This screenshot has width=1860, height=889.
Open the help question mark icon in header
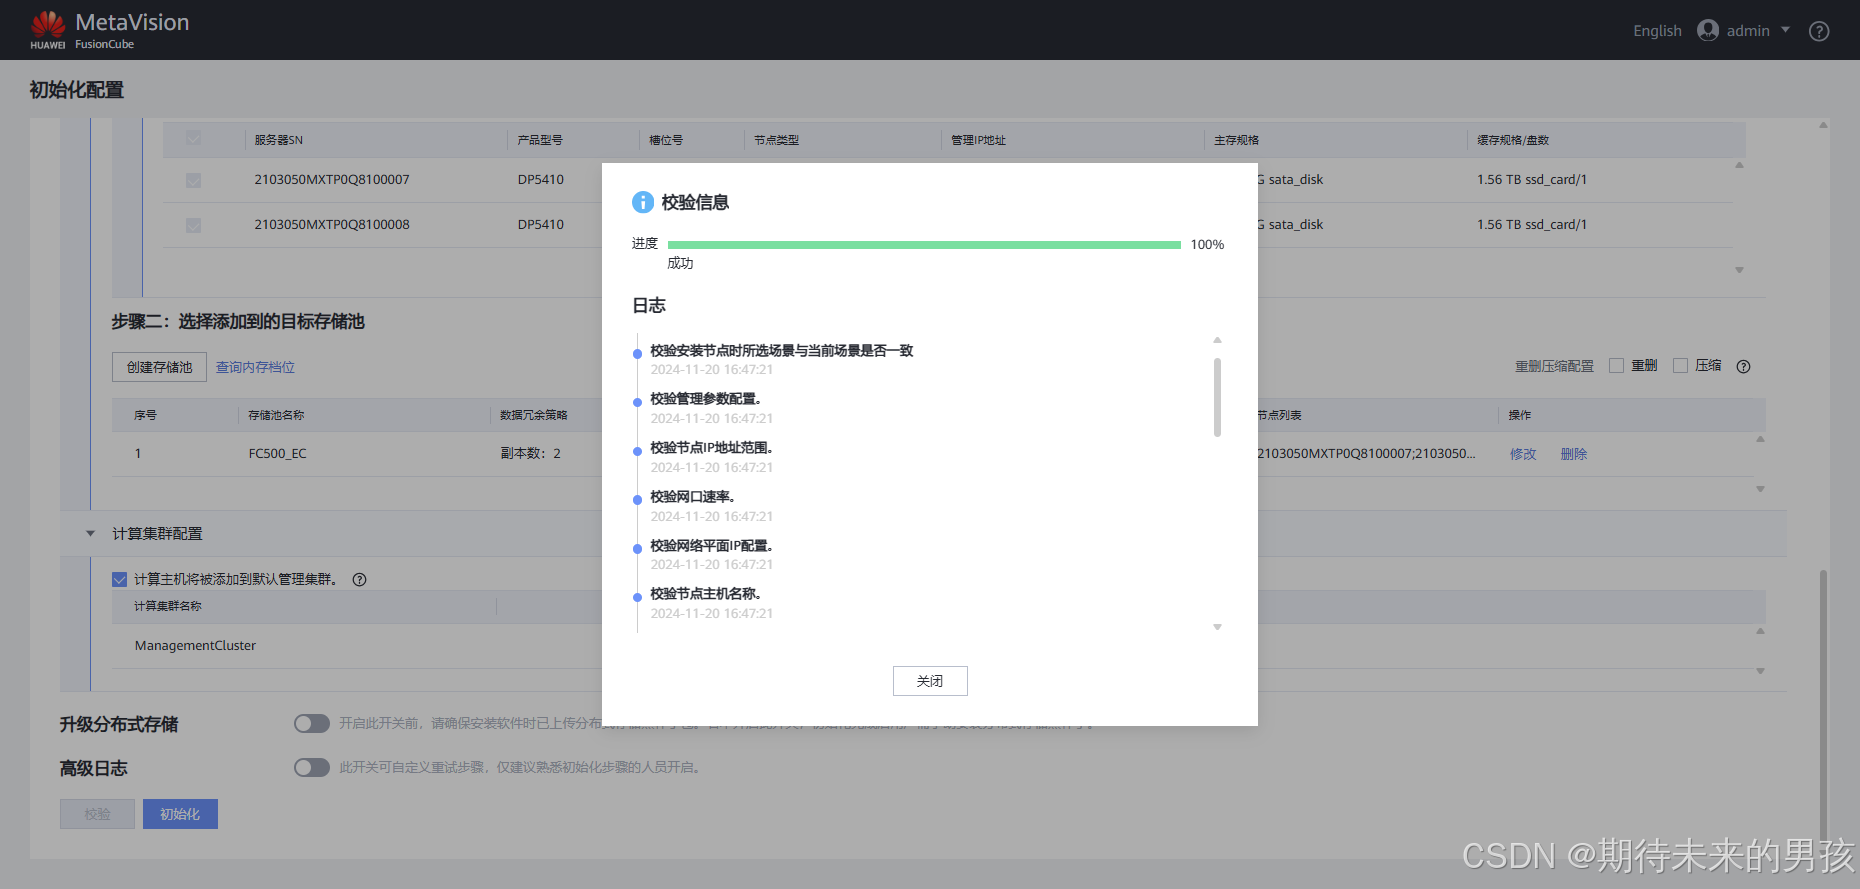[x=1819, y=31]
